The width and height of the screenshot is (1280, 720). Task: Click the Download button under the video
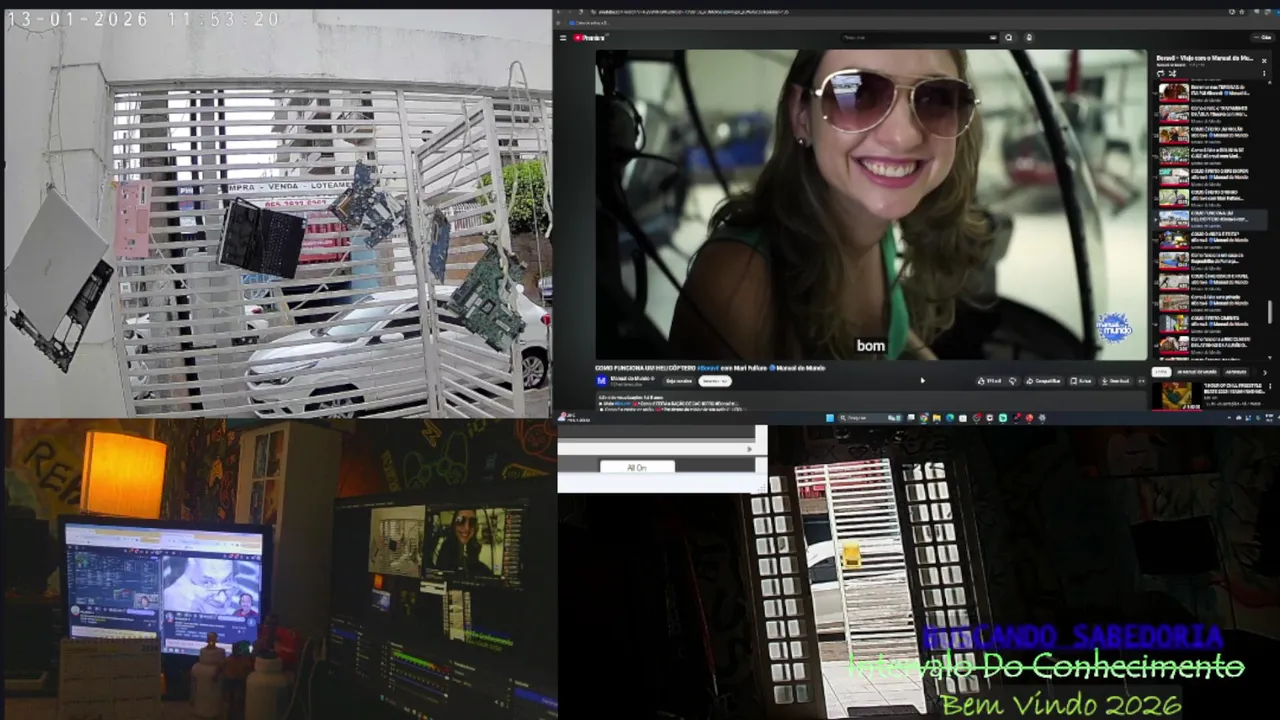[1115, 381]
